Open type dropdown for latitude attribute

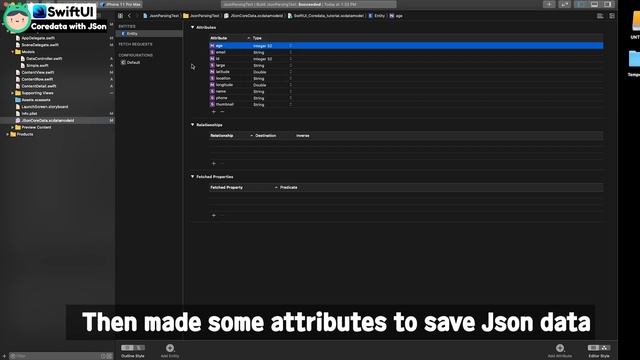(x=291, y=72)
